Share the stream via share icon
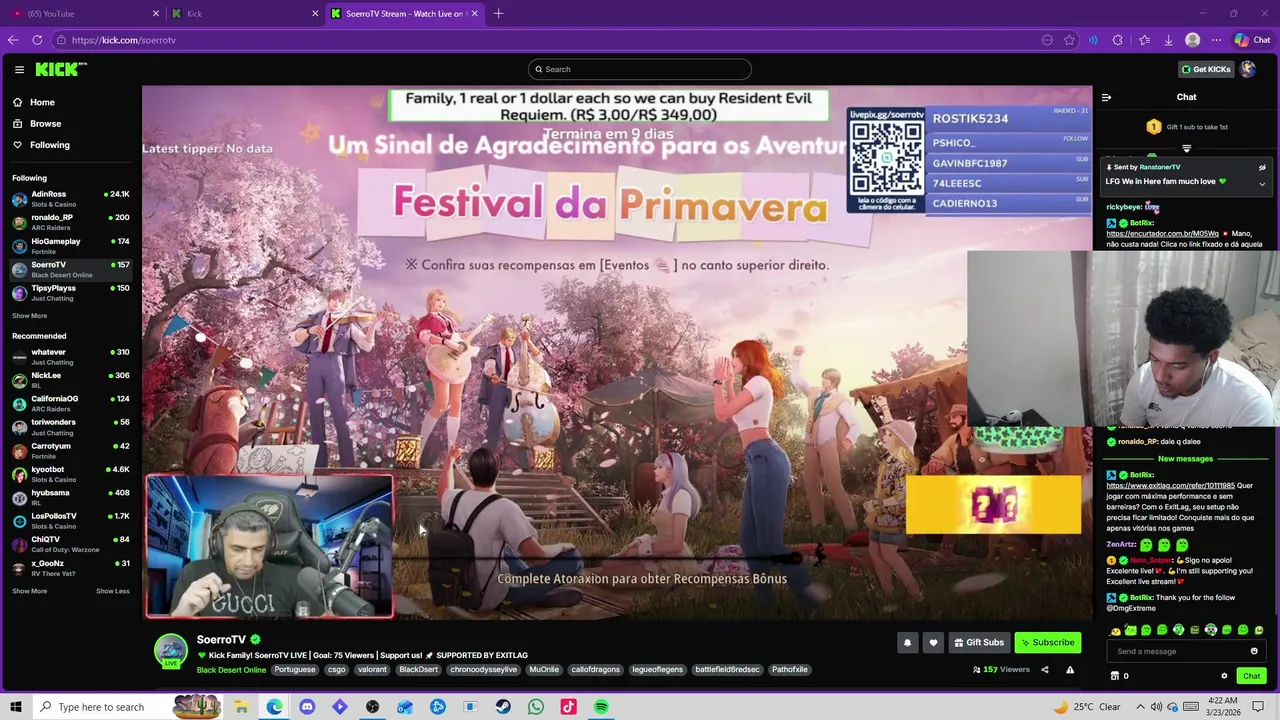 [1045, 670]
